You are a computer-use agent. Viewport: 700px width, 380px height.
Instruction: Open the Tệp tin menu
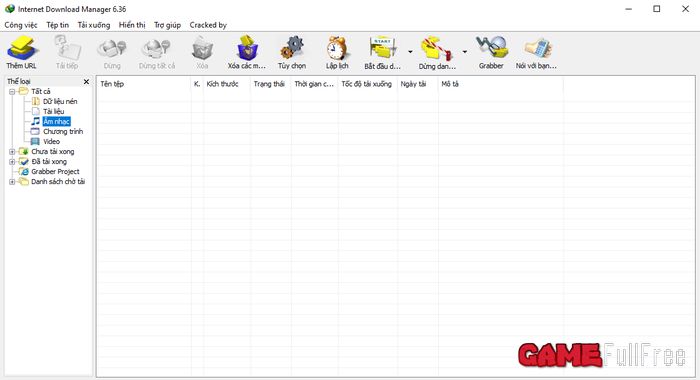(x=58, y=25)
